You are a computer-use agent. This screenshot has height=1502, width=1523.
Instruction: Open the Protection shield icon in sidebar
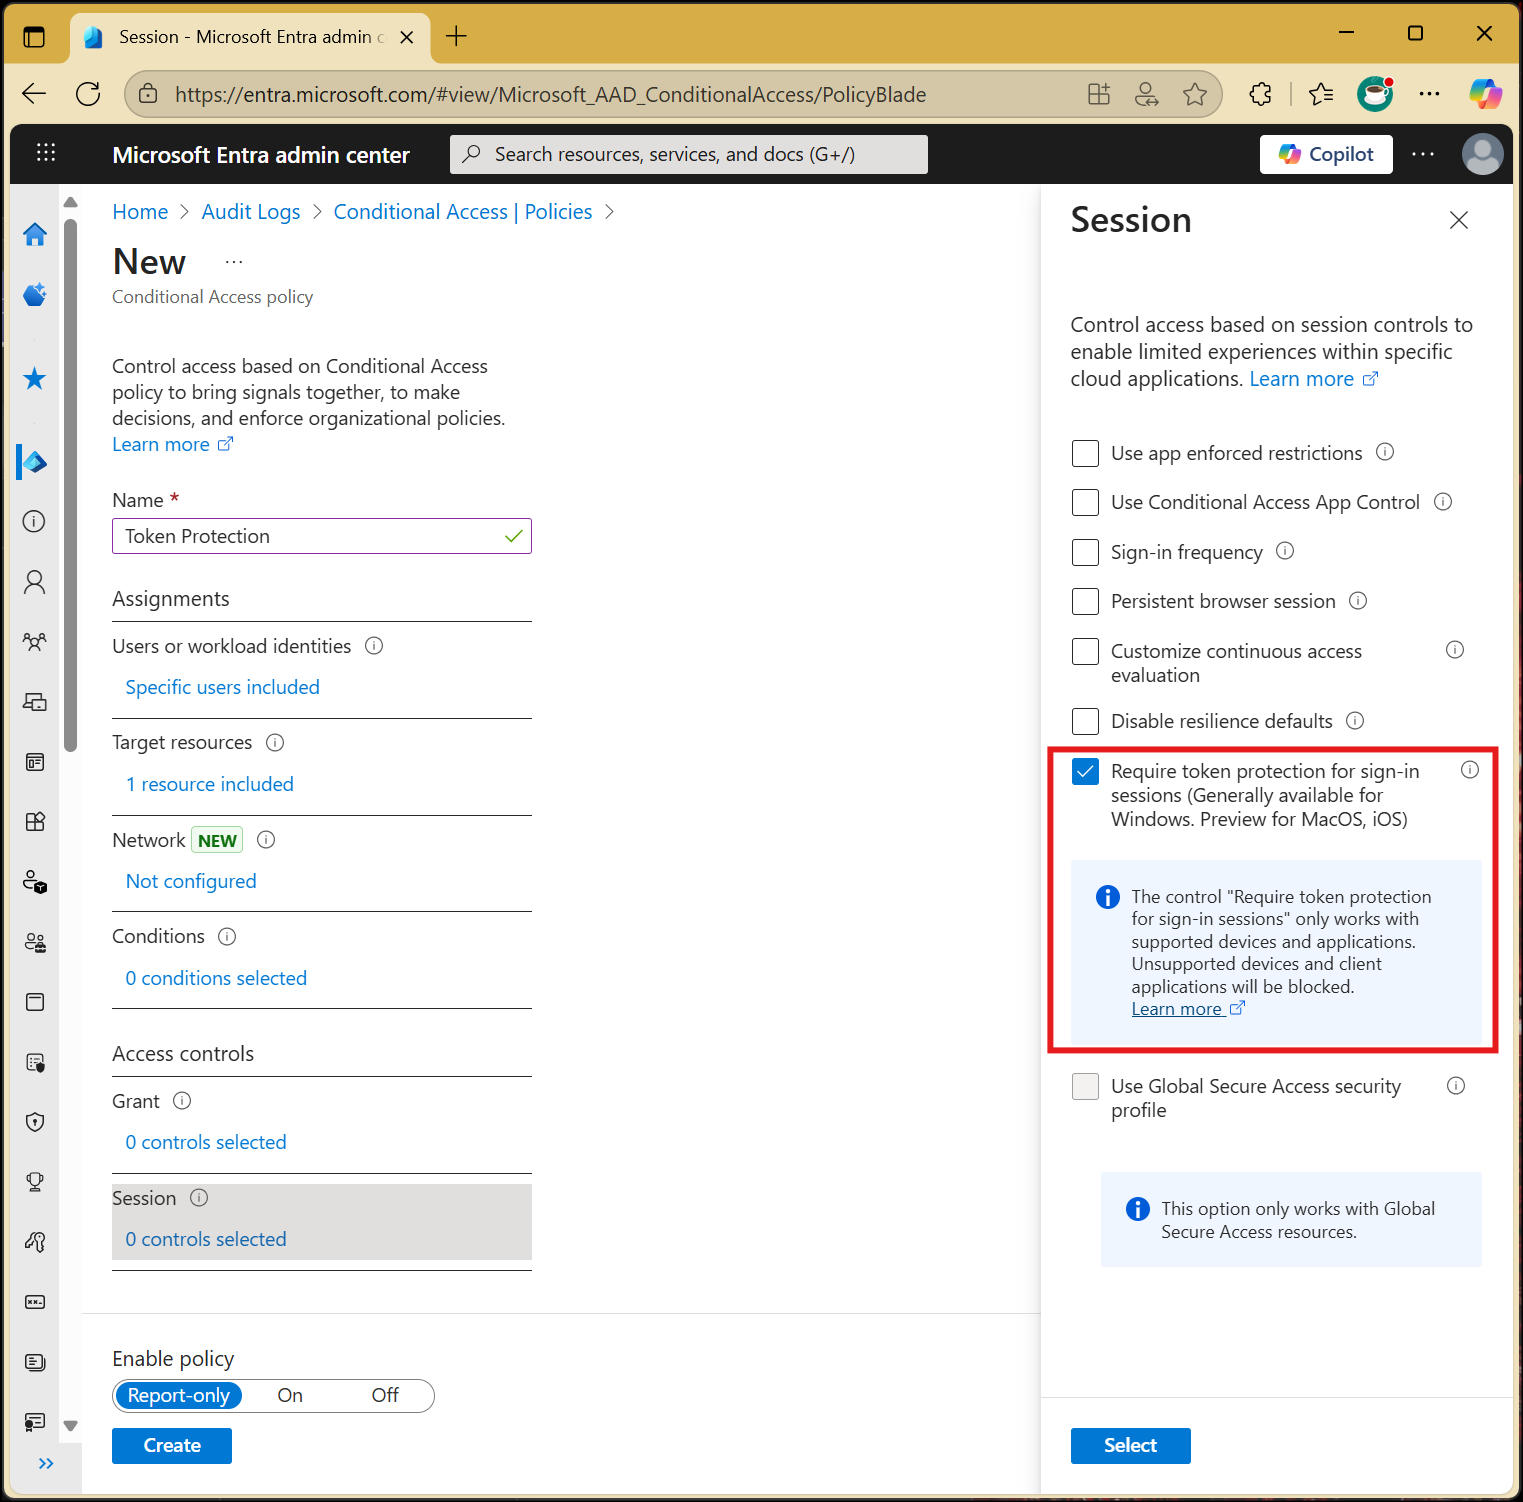[x=35, y=1122]
